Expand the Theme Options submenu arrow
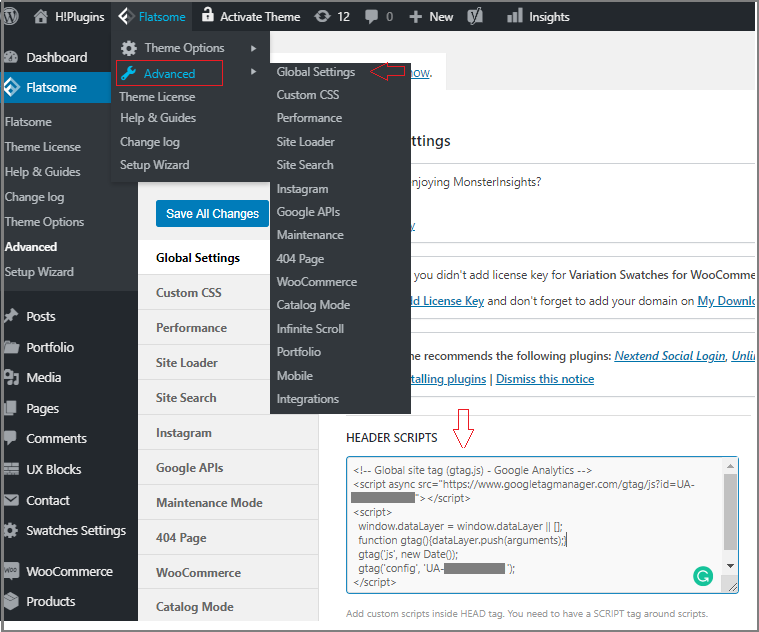 [x=253, y=48]
